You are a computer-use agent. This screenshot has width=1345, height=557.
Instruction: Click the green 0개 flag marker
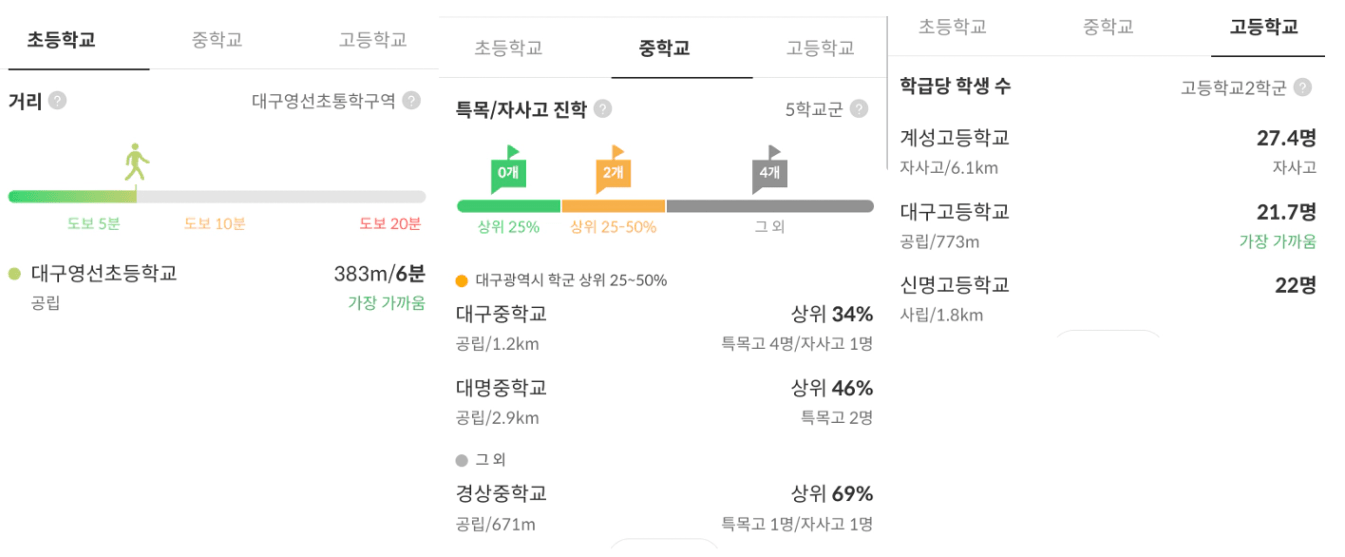click(x=508, y=170)
